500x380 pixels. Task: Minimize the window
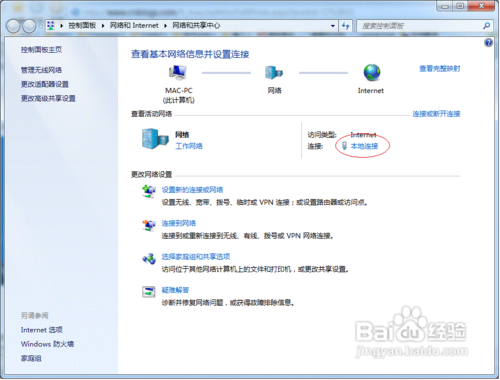[x=445, y=6]
